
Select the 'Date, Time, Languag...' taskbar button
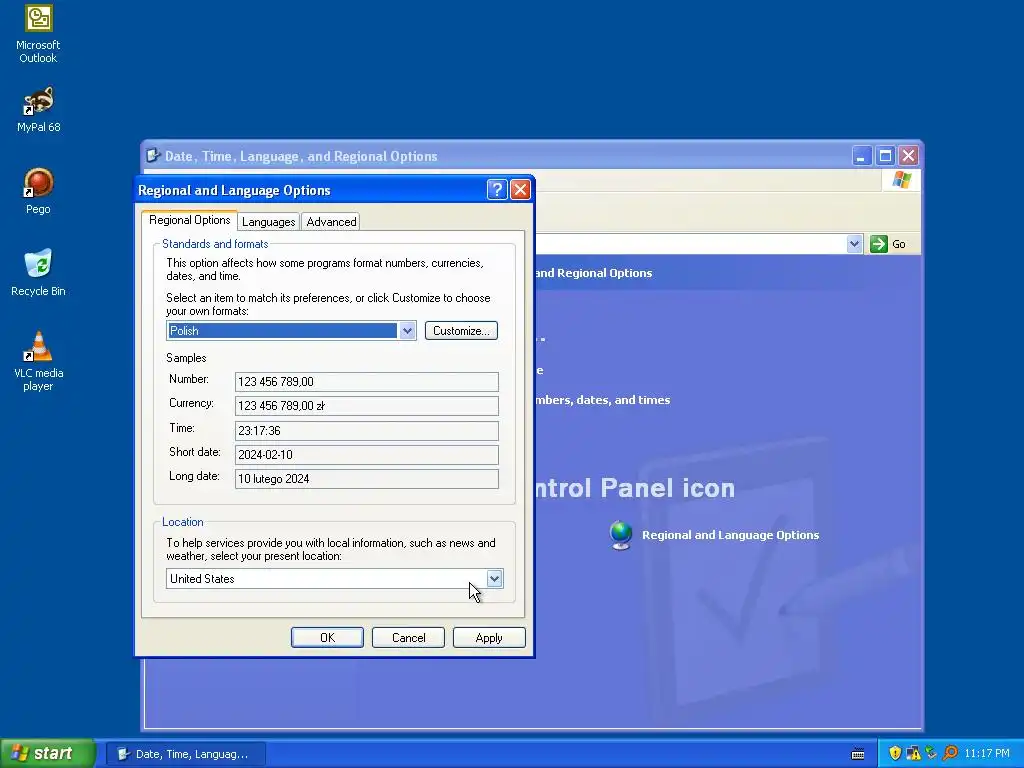(x=186, y=754)
